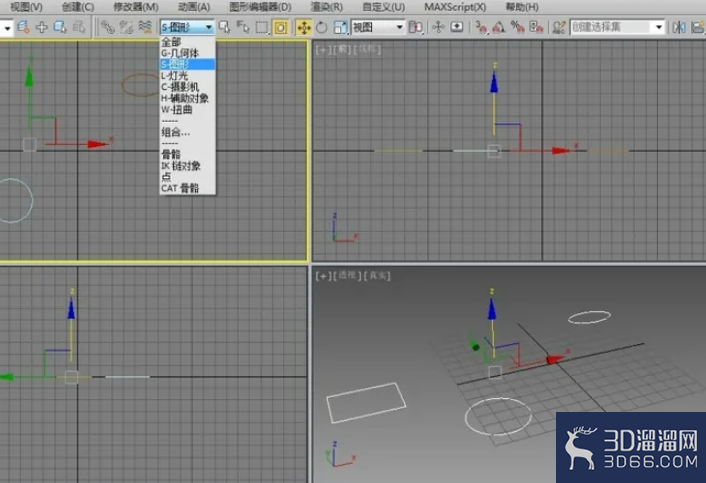
Task: Open the 图形编辑器(D) menu
Action: pos(260,7)
